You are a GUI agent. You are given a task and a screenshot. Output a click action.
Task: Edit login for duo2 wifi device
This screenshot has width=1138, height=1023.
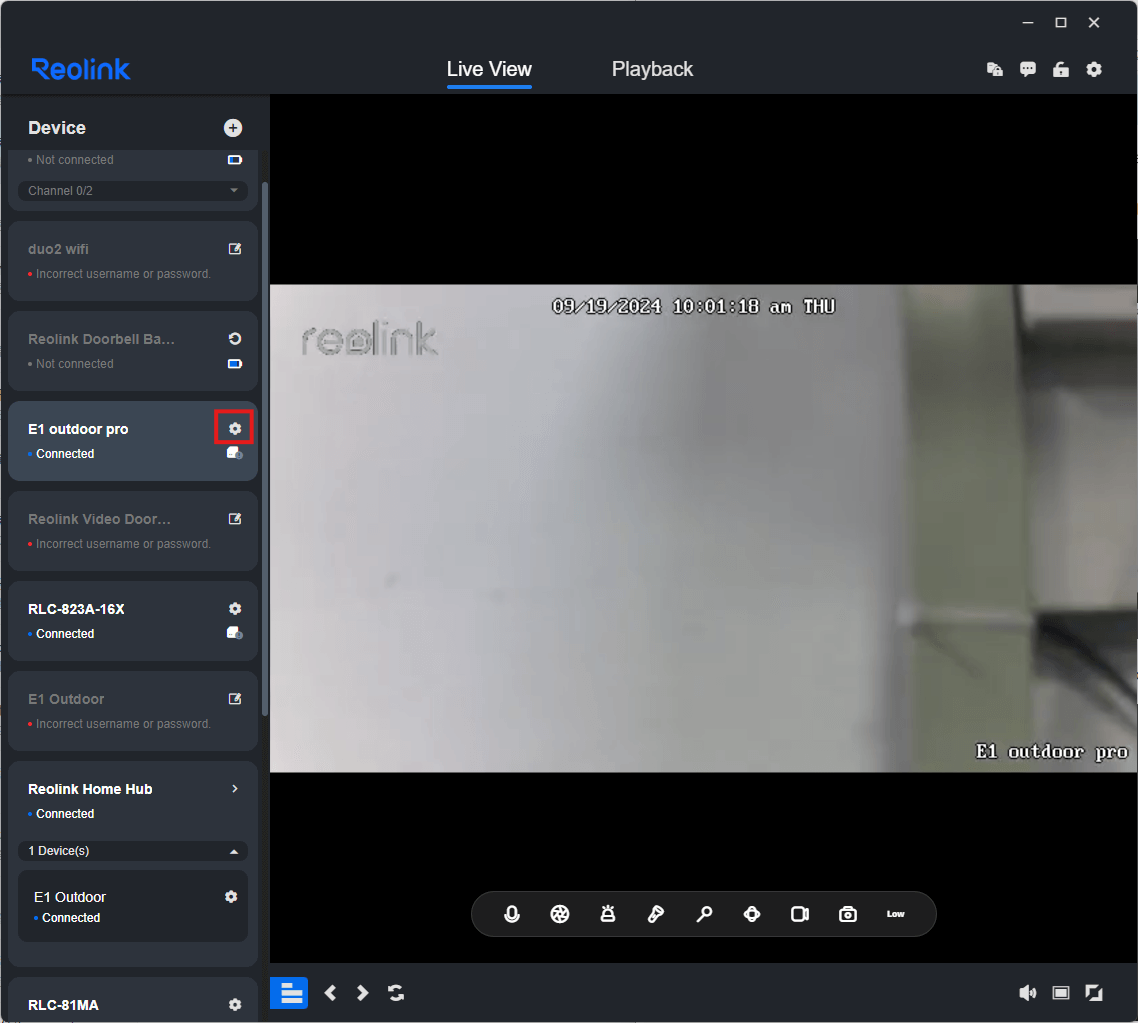(234, 249)
